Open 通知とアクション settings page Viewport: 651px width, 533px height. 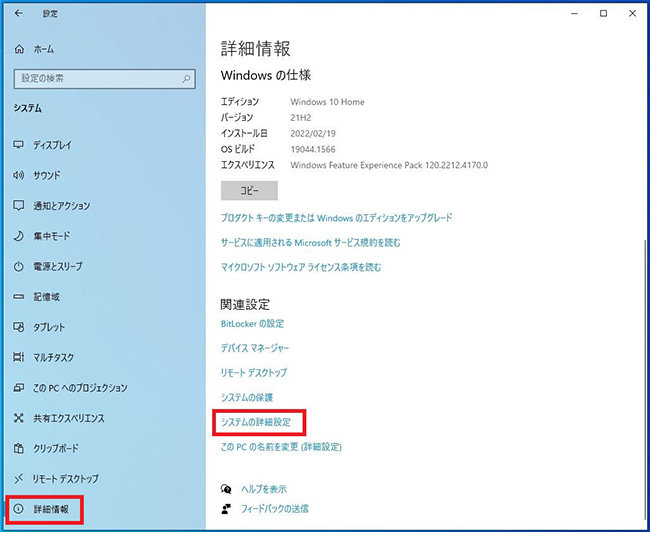pos(61,205)
